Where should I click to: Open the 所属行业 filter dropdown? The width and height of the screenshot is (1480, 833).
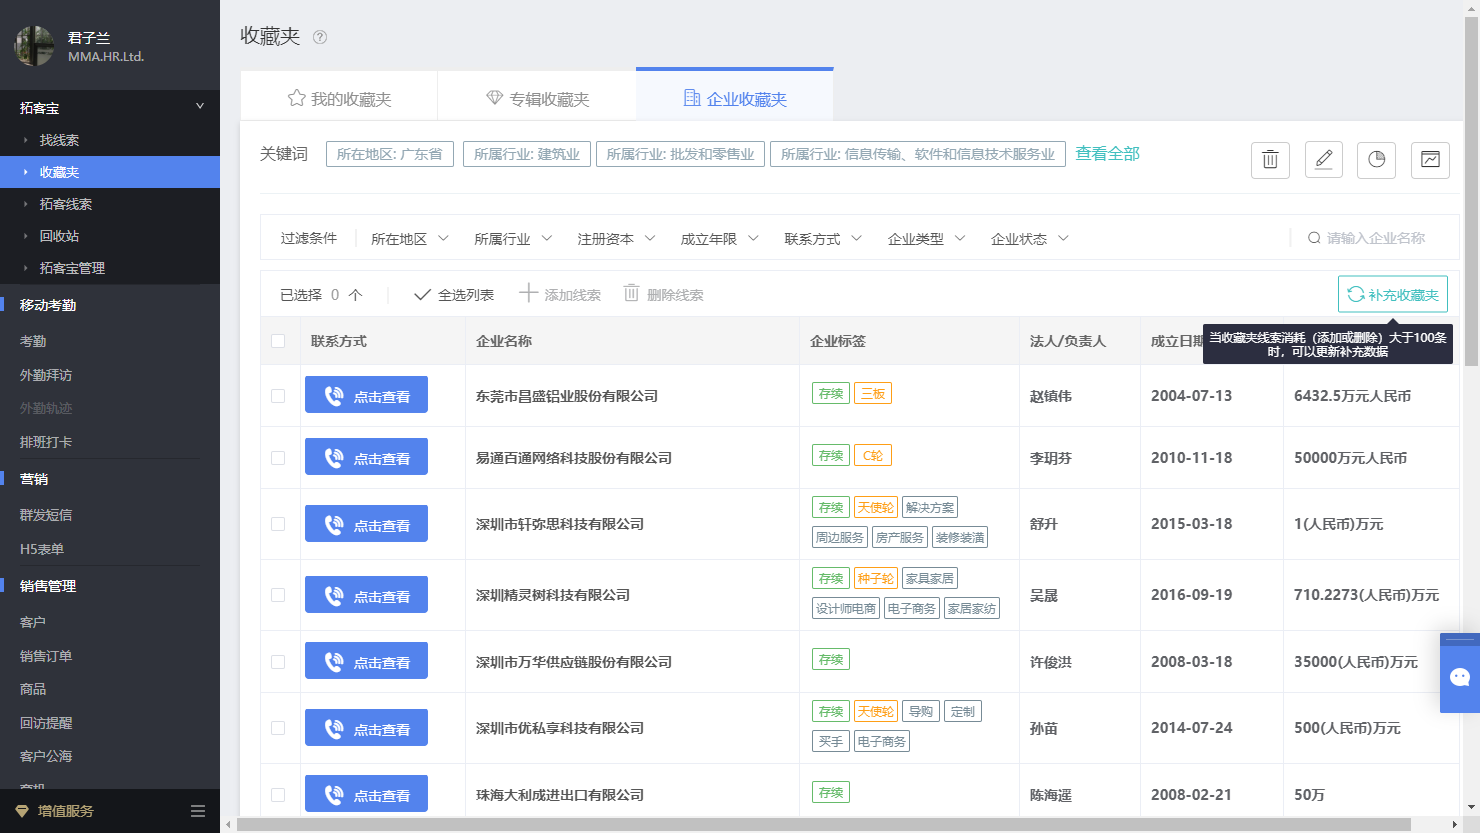[513, 239]
